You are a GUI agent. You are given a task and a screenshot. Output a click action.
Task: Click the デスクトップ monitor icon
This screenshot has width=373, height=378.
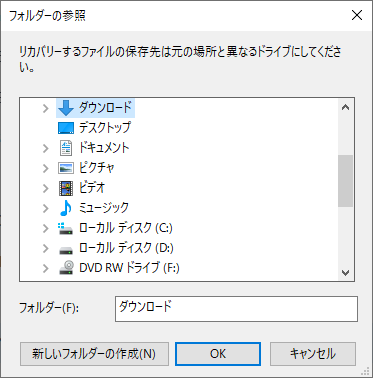tap(66, 128)
